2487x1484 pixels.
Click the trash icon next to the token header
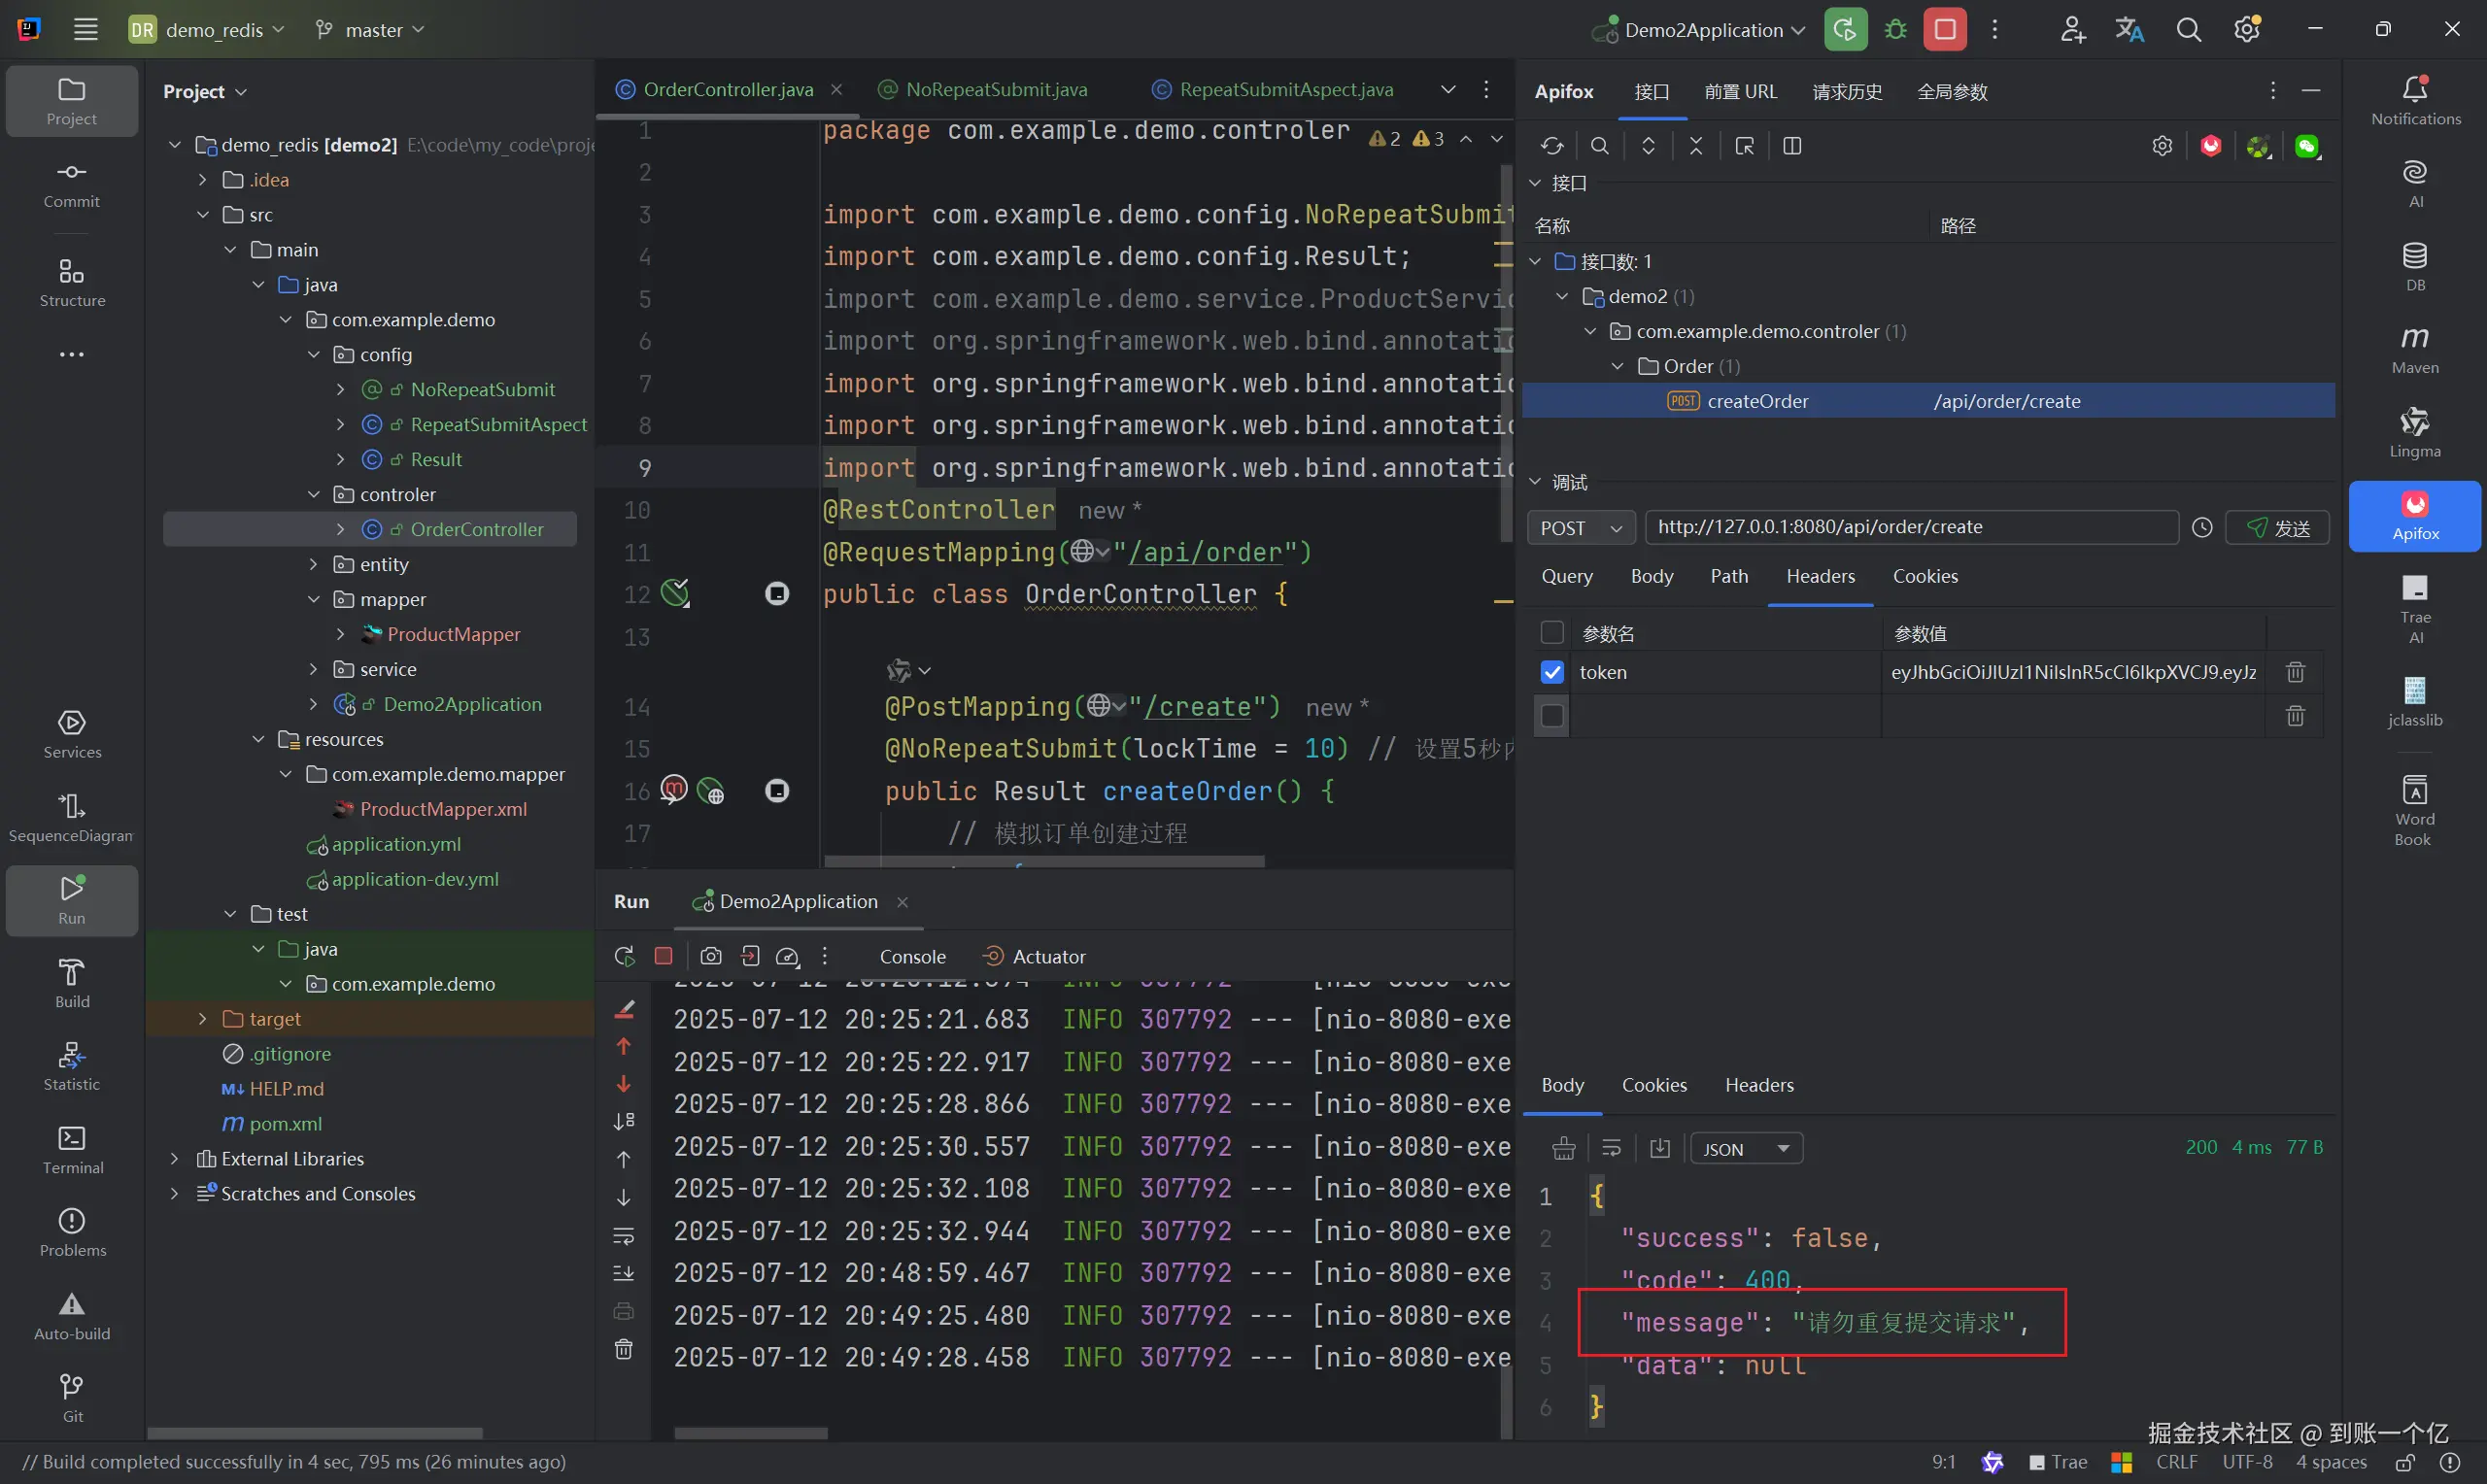[2295, 672]
